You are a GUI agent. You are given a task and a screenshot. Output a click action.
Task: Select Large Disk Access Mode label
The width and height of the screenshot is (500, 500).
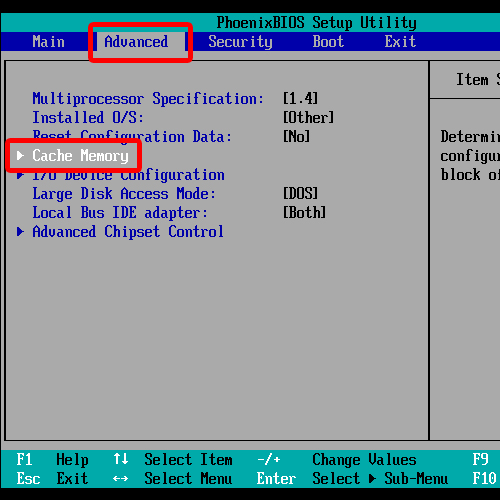pos(124,194)
